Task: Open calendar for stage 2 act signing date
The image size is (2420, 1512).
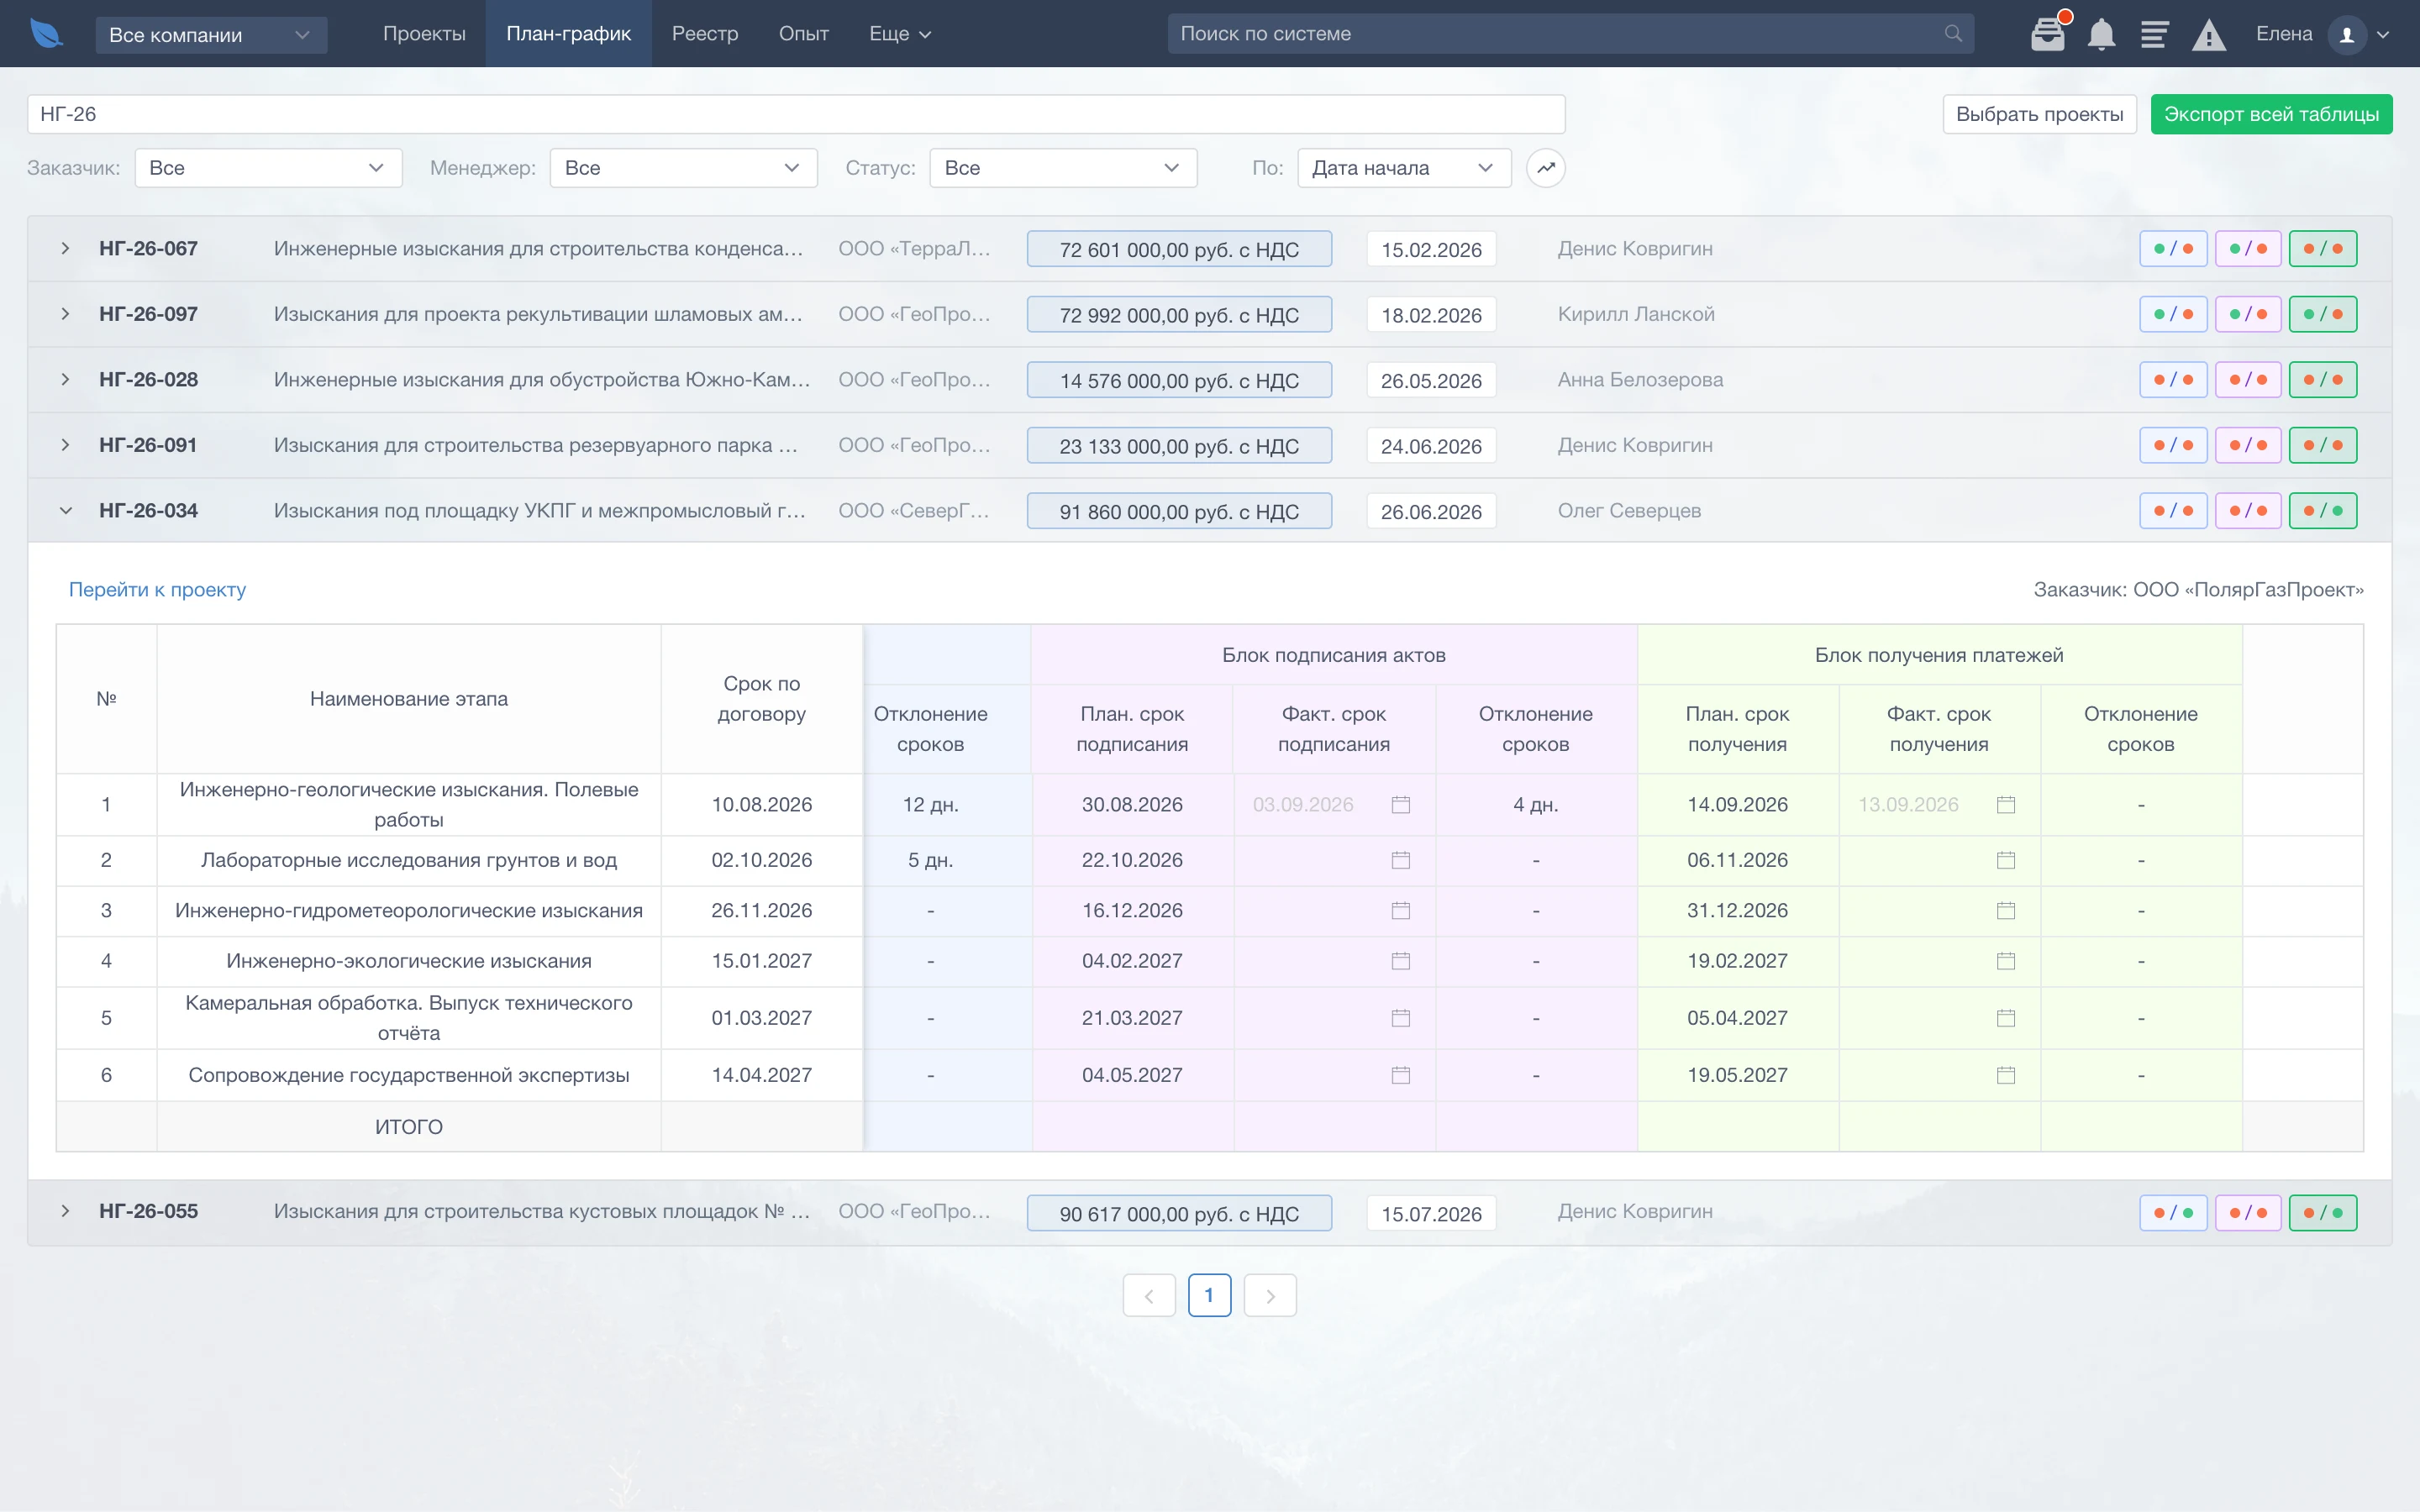Action: click(x=1400, y=860)
